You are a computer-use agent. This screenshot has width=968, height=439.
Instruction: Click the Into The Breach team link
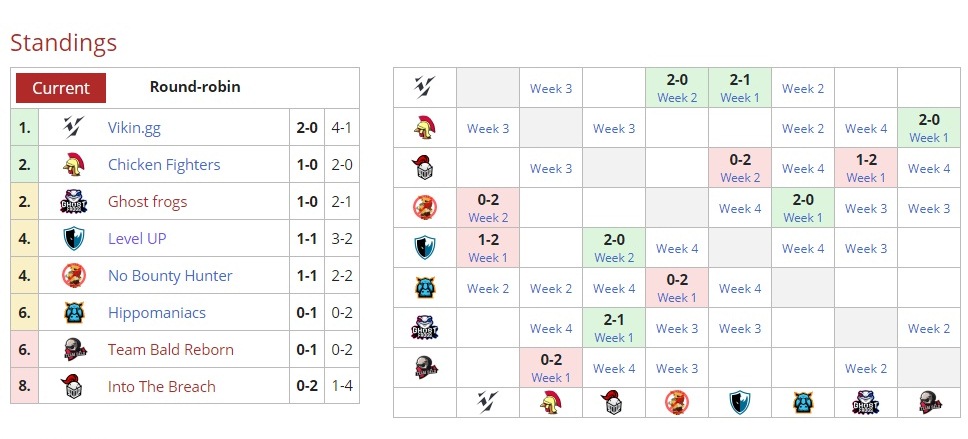[x=161, y=386]
